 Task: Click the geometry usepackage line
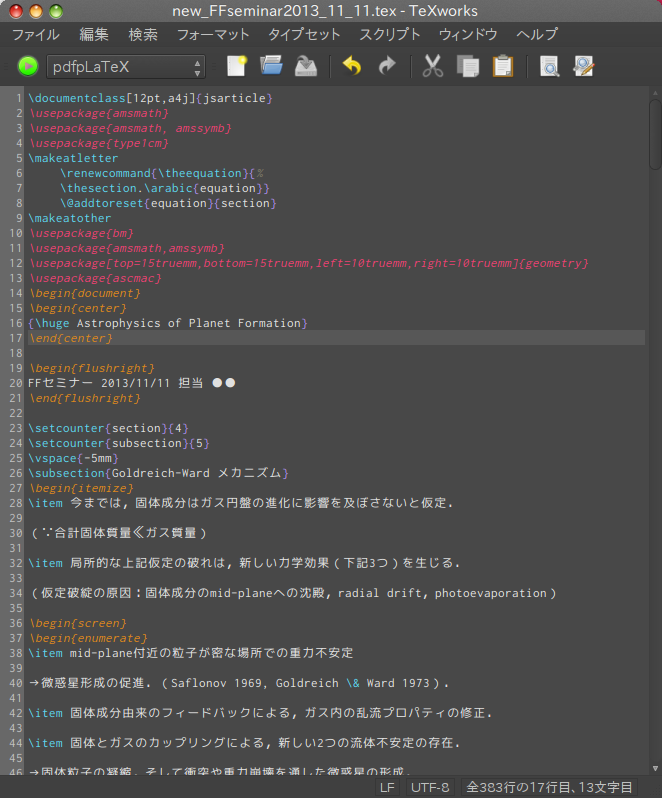[309, 263]
